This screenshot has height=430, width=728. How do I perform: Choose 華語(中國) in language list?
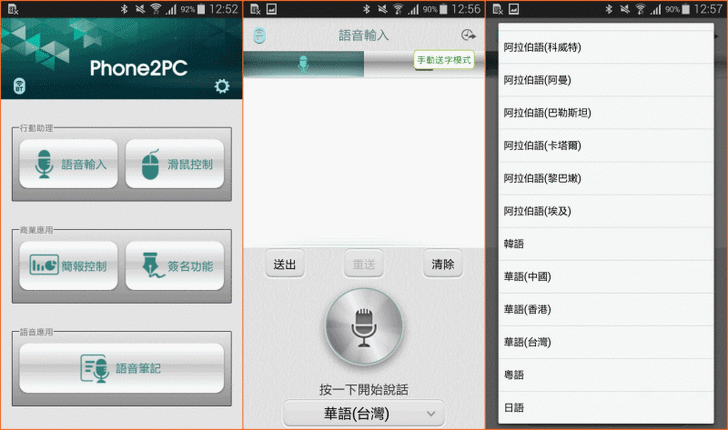point(606,277)
